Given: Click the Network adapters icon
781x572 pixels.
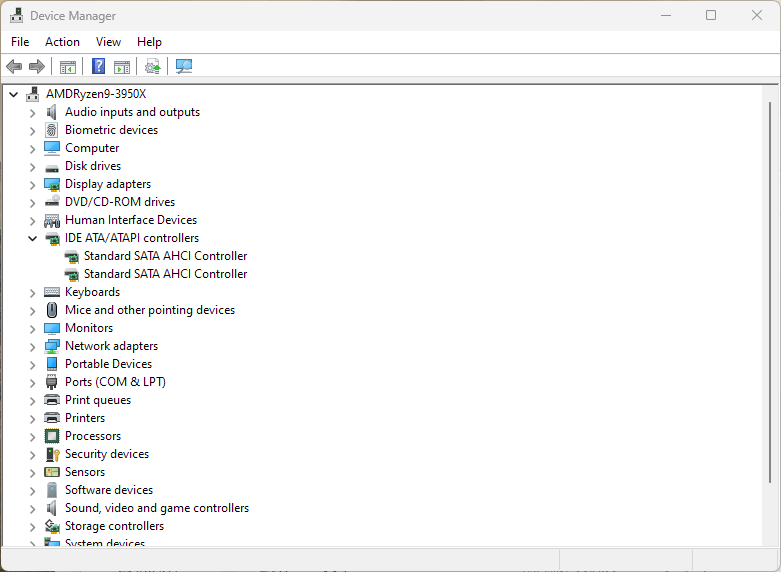Looking at the screenshot, I should pyautogui.click(x=52, y=346).
